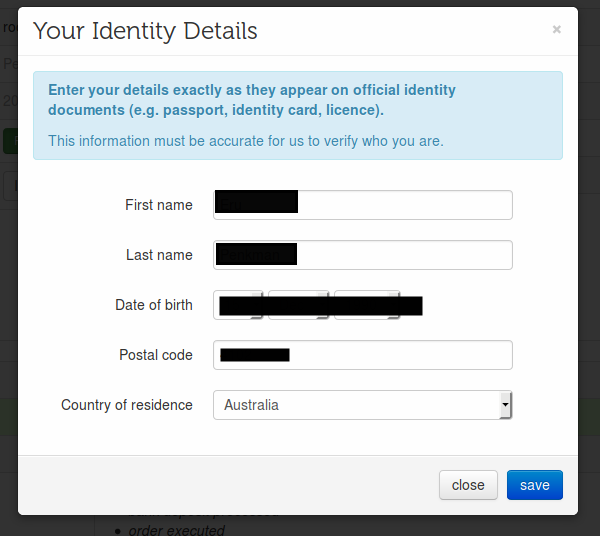Open the middle Date of birth dropdown
Viewport: 600px width, 536px height.
click(x=298, y=305)
